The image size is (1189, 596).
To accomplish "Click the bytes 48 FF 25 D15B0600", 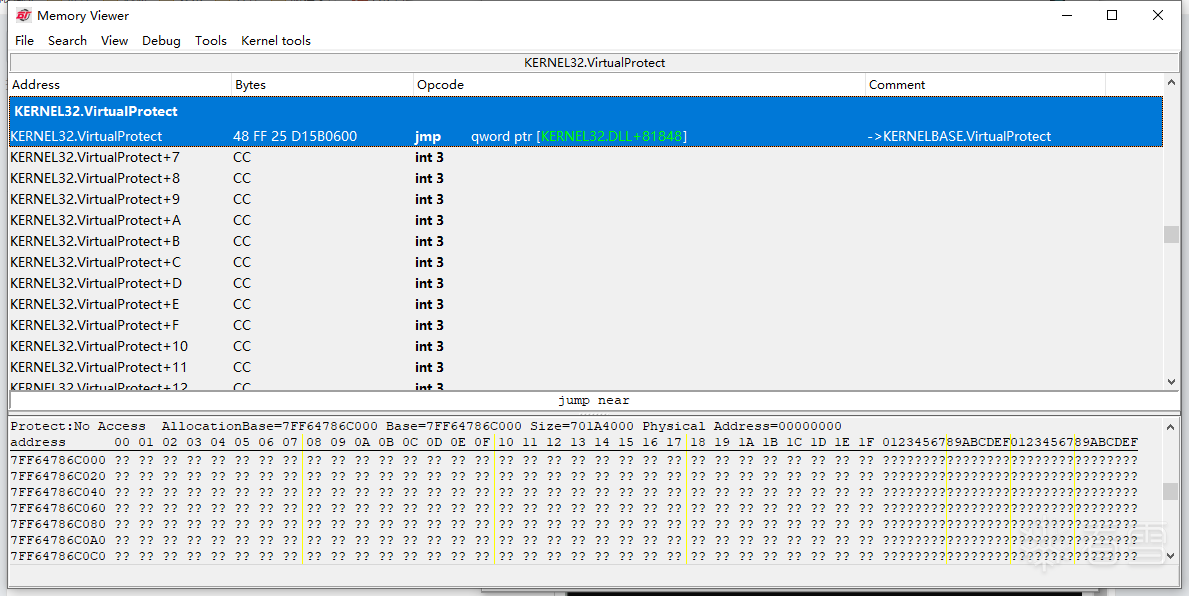I will click(x=295, y=136).
